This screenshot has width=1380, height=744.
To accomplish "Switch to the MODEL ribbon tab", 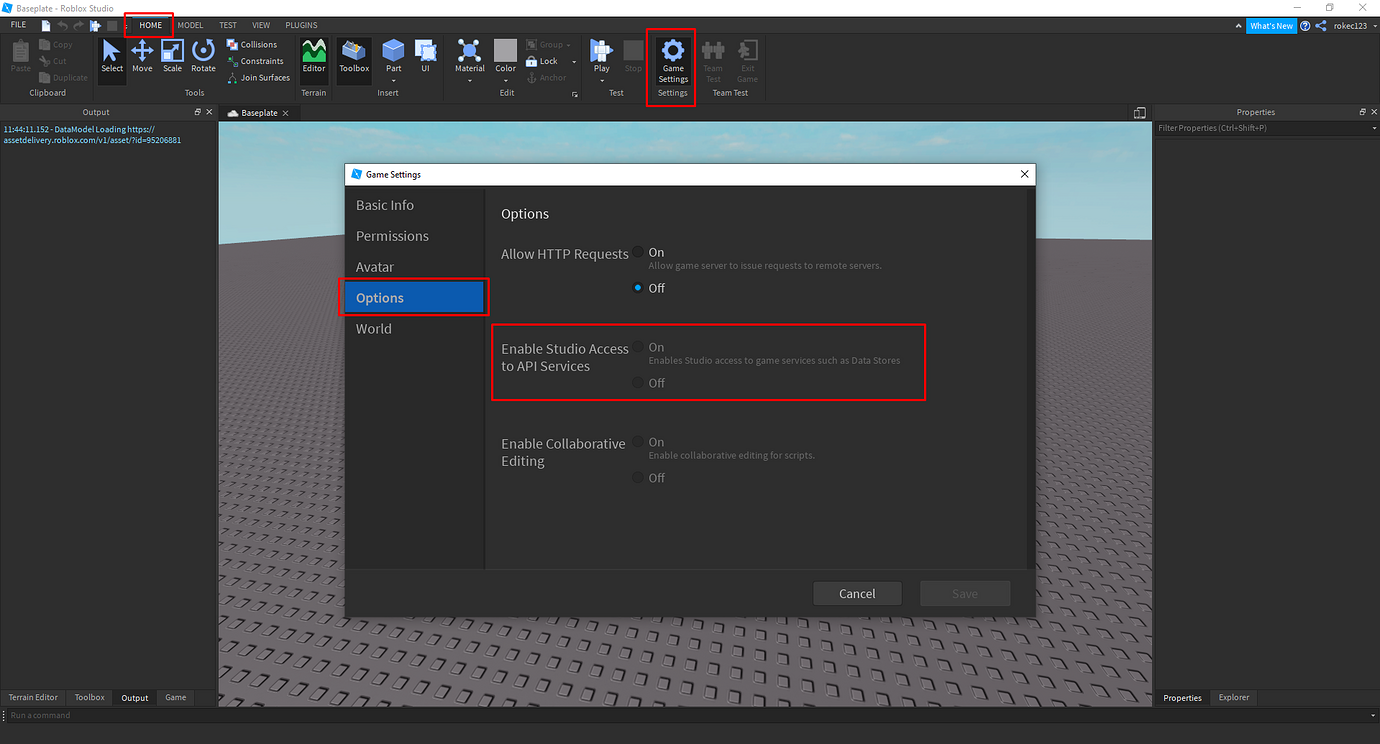I will pyautogui.click(x=190, y=24).
